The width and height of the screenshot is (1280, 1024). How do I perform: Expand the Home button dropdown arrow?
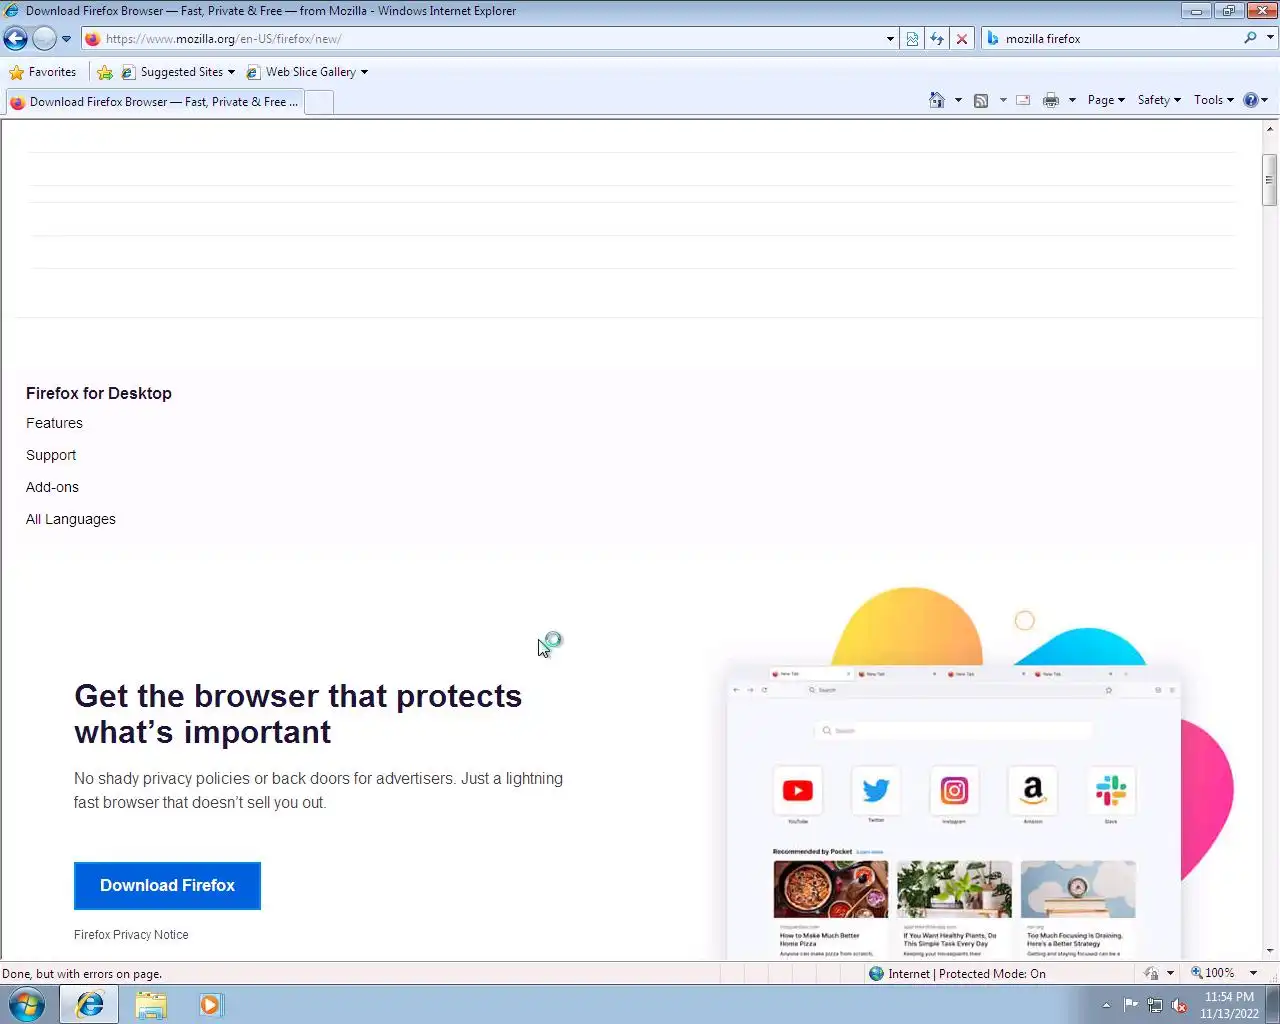(958, 100)
